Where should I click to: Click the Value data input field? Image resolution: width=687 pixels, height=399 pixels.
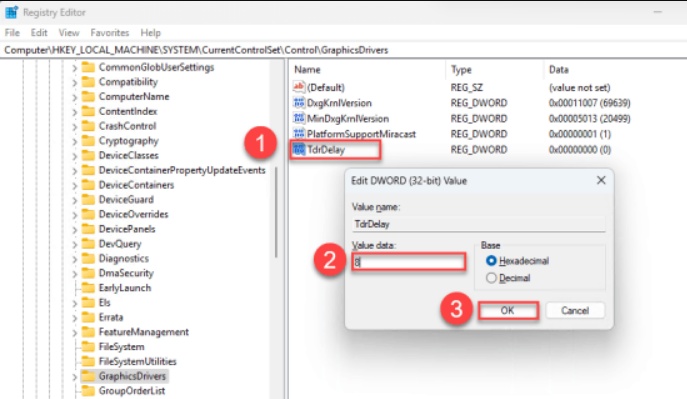pyautogui.click(x=408, y=262)
